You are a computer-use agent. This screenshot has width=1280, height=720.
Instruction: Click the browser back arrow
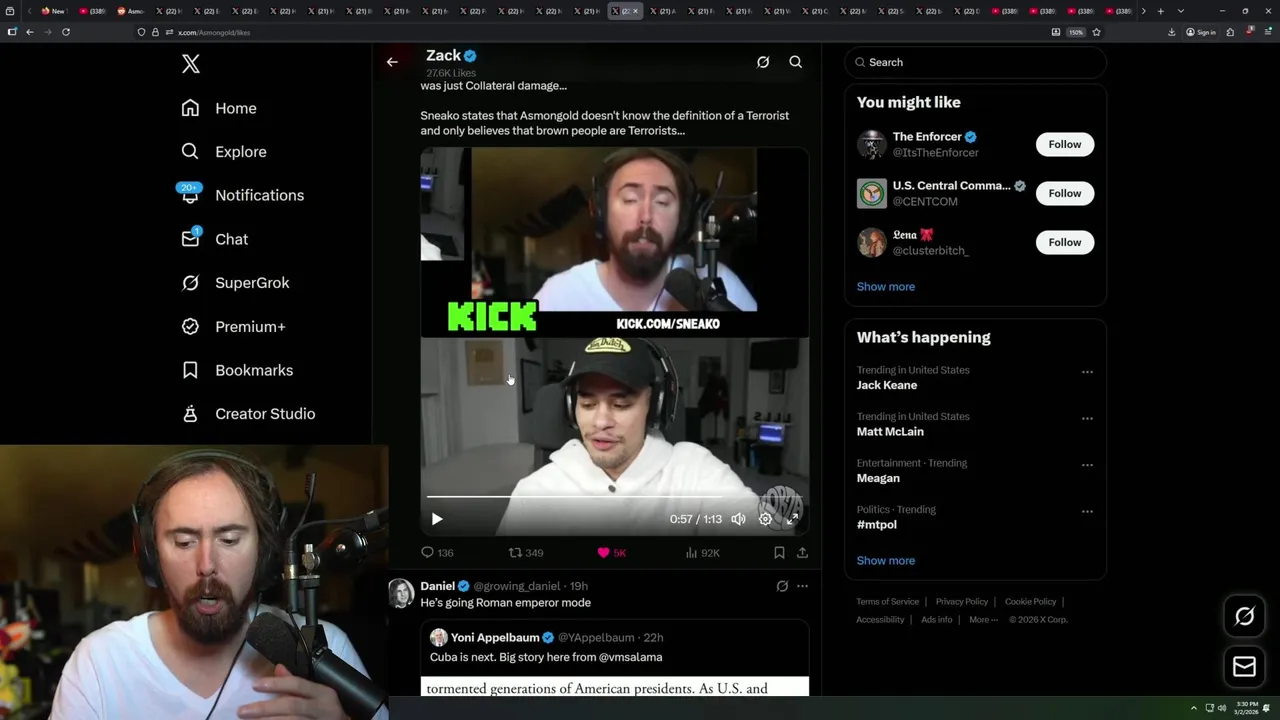click(x=30, y=32)
